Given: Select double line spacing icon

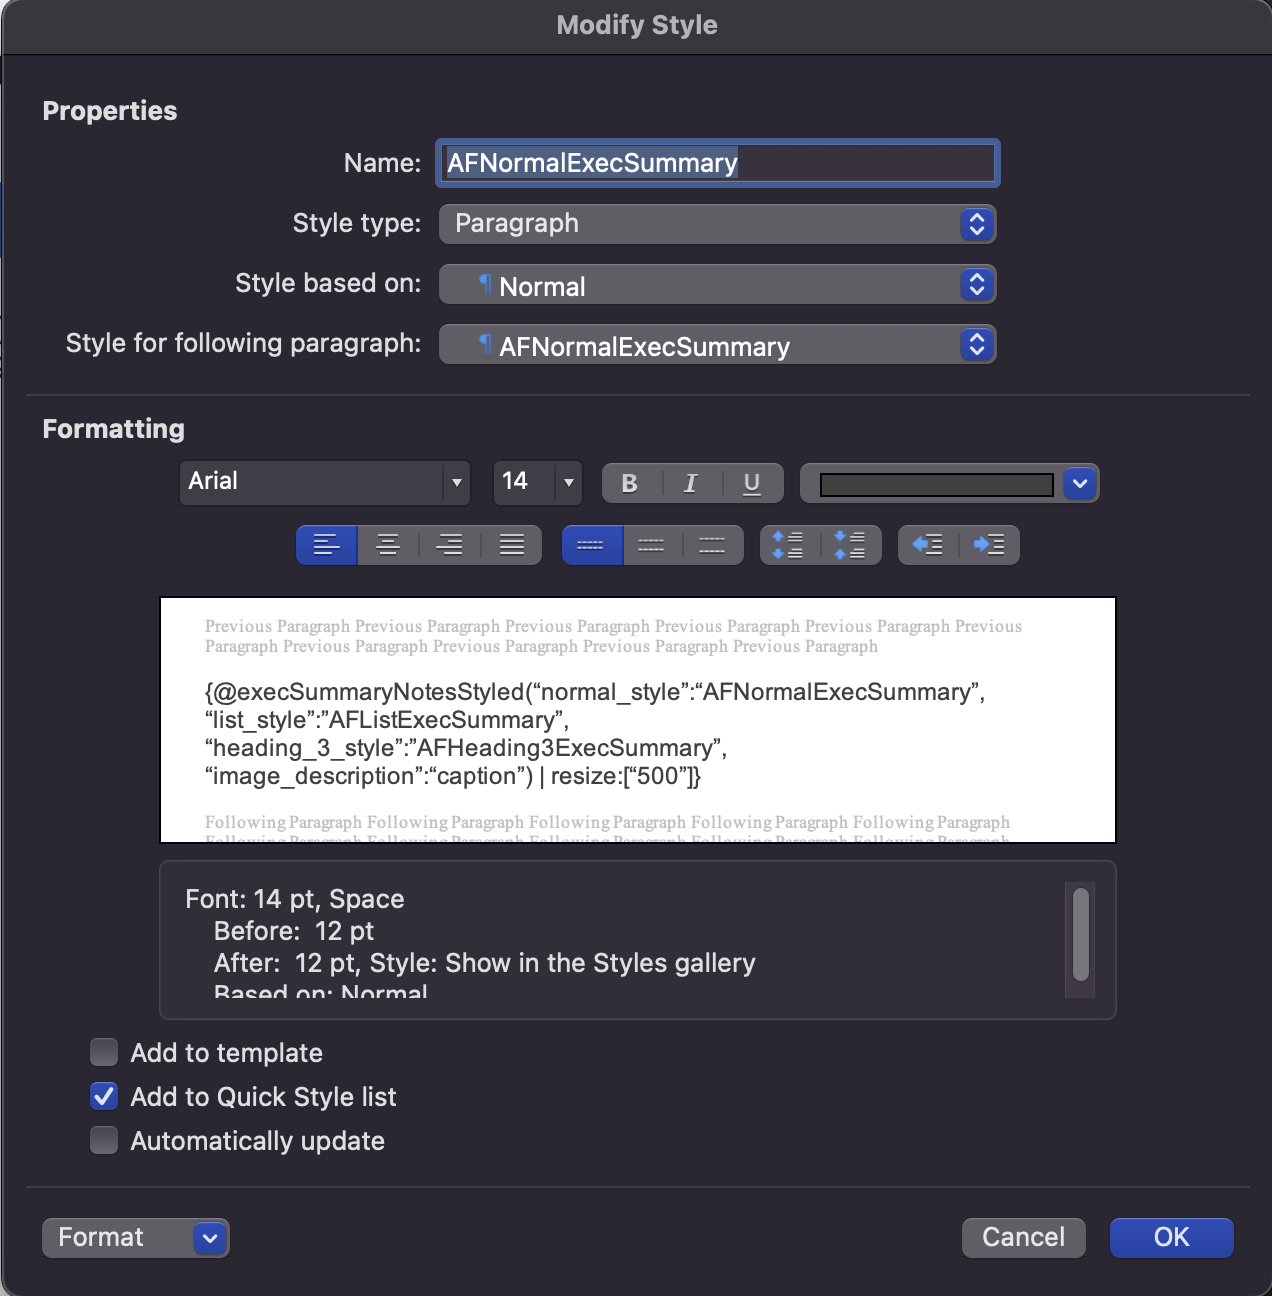Looking at the screenshot, I should (712, 545).
